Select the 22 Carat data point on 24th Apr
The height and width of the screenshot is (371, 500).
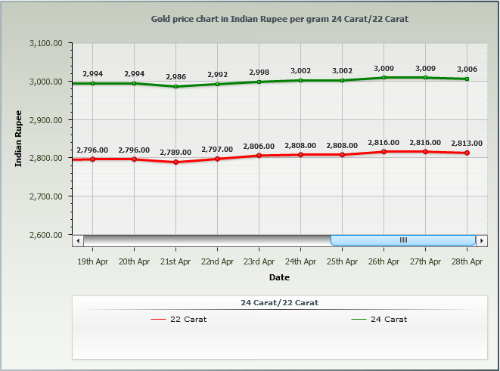301,155
